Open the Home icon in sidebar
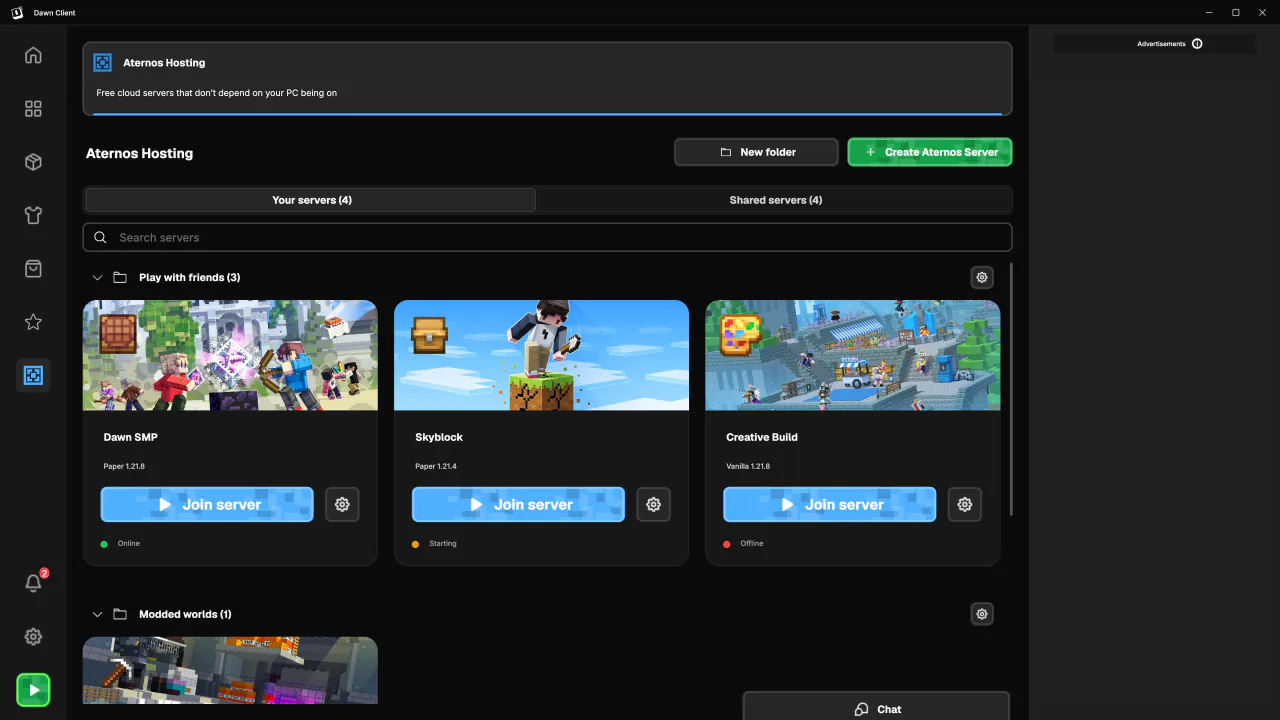The height and width of the screenshot is (720, 1280). tap(33, 55)
